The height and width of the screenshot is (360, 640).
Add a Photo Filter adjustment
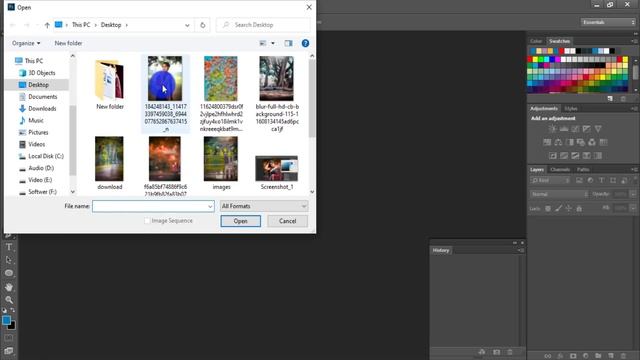(x=581, y=142)
